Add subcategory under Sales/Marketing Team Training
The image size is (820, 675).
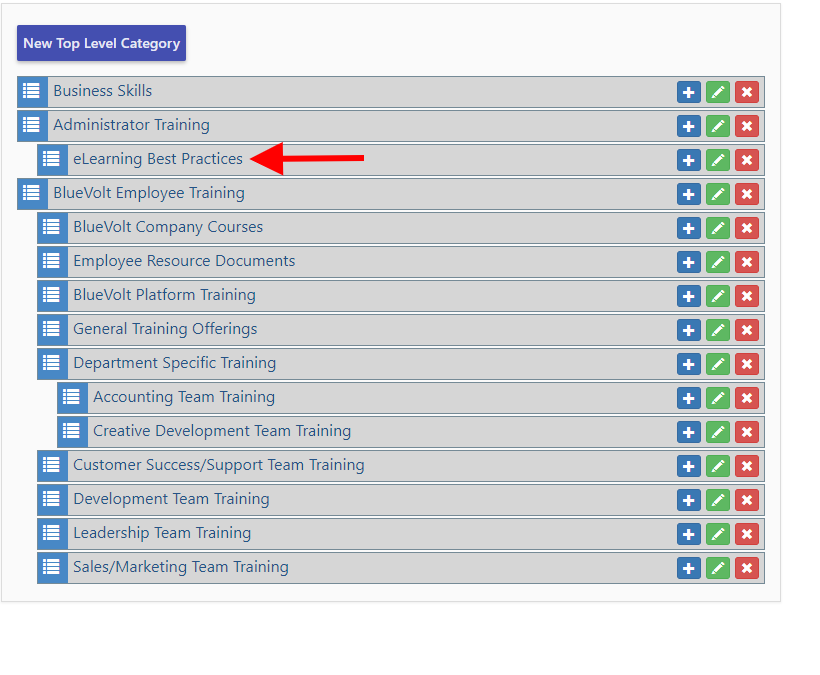[x=689, y=568]
